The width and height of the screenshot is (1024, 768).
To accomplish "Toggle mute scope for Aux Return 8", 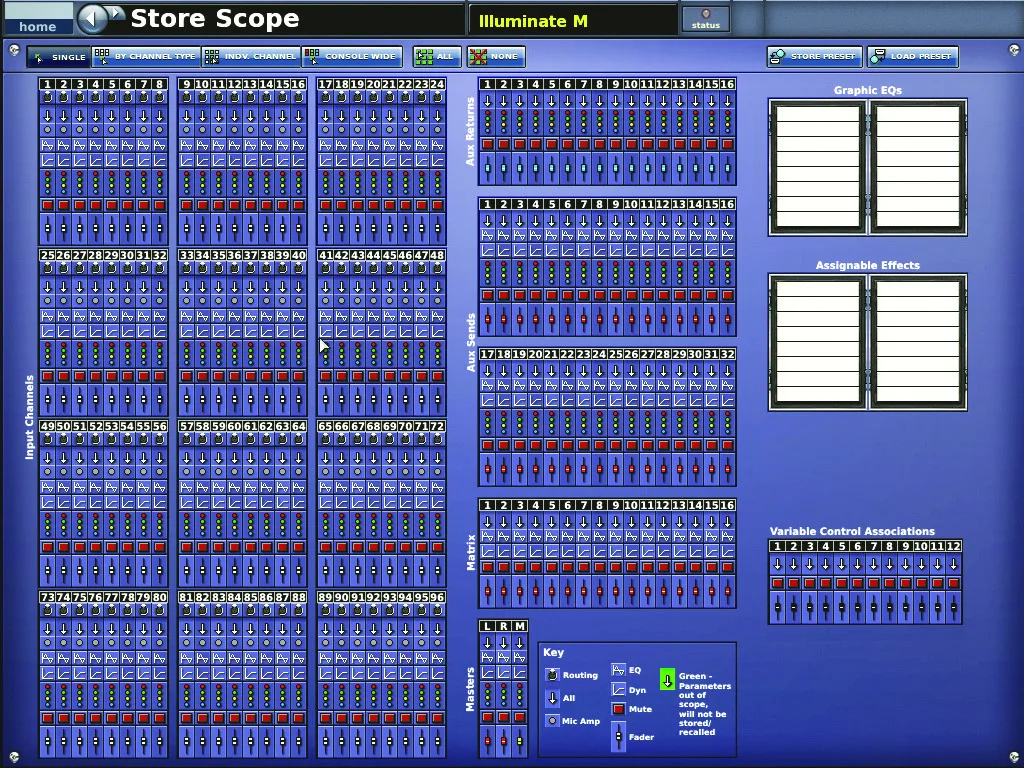I will [600, 144].
